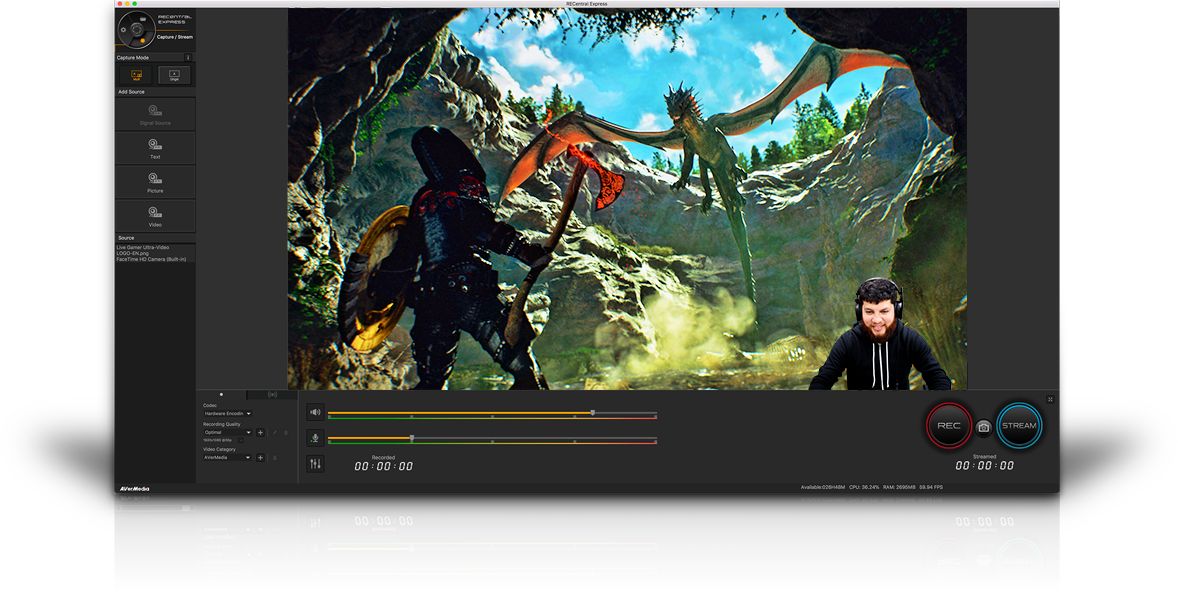Click the fullscreen expand icon above STREAM
Screen dimensions: 1178x592
point(1050,399)
